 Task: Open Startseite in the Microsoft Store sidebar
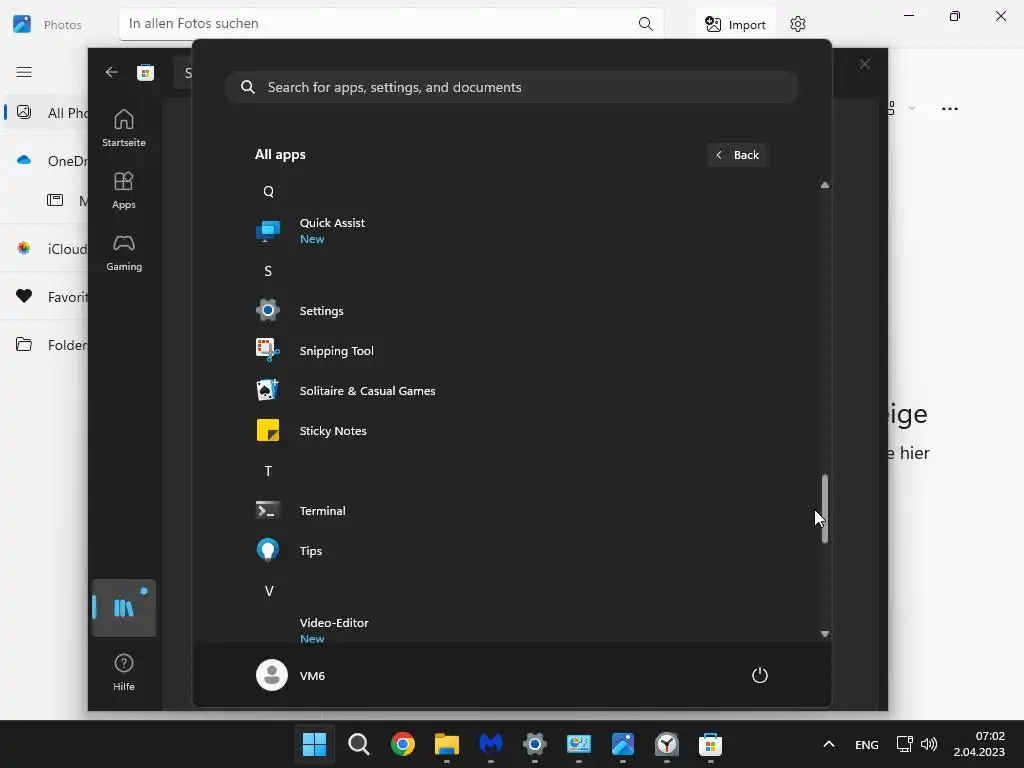(x=123, y=129)
